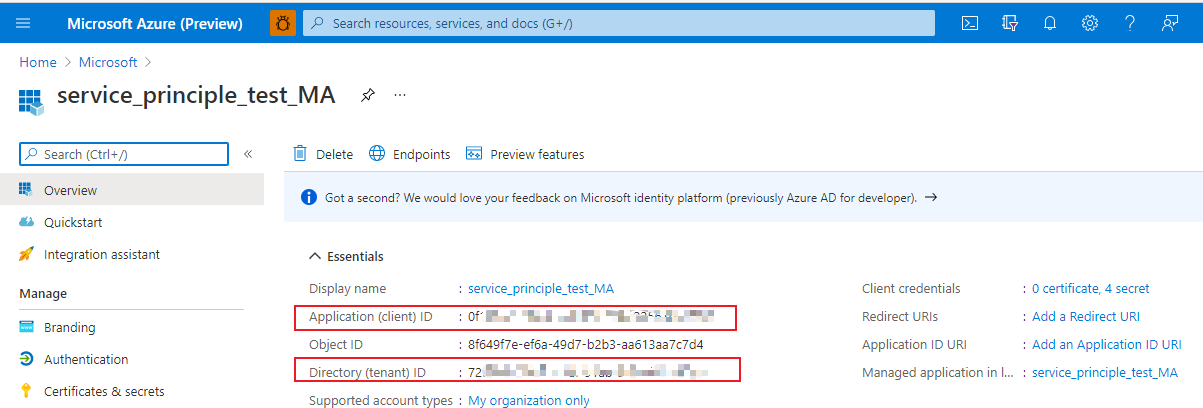Click the Add a Redirect URI link

(x=1086, y=316)
